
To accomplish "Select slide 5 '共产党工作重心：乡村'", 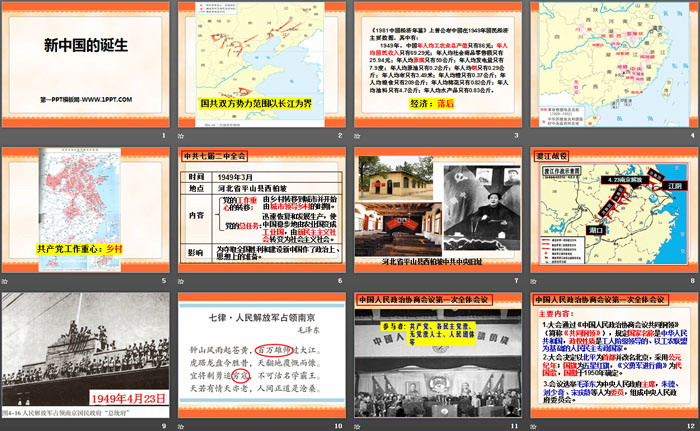I will 86,209.
